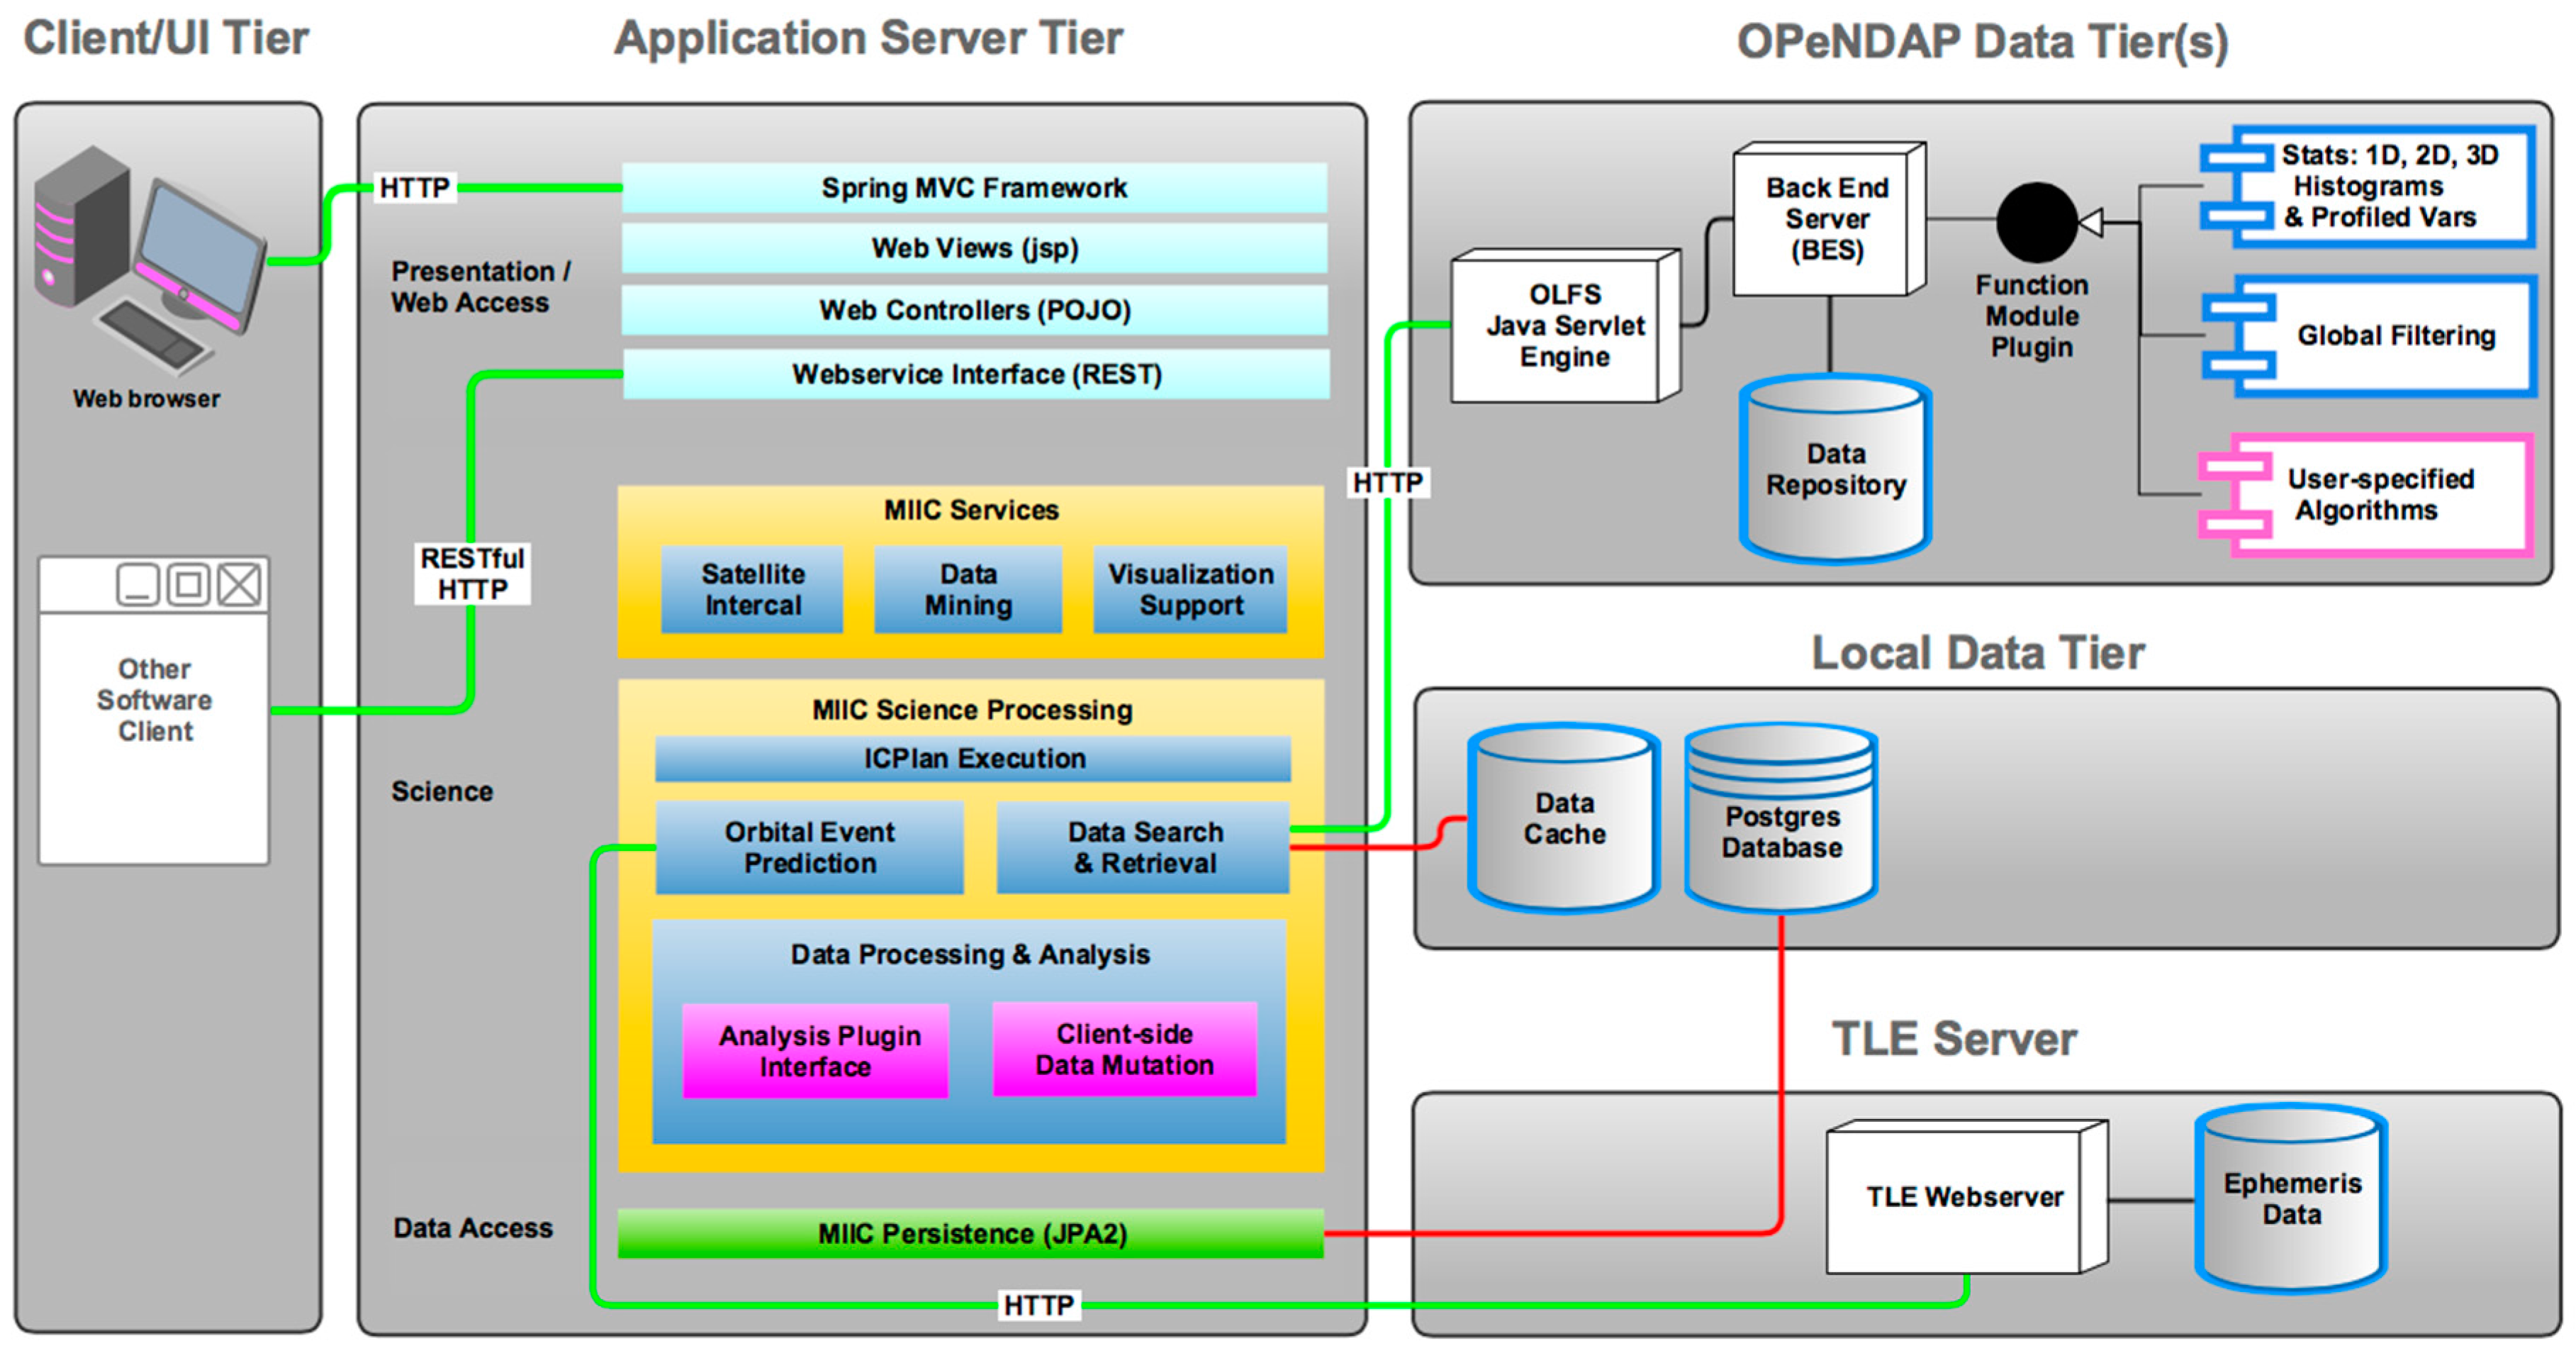Click the RESTful HTTP connector label
This screenshot has height=1353, width=2576.
[x=472, y=574]
